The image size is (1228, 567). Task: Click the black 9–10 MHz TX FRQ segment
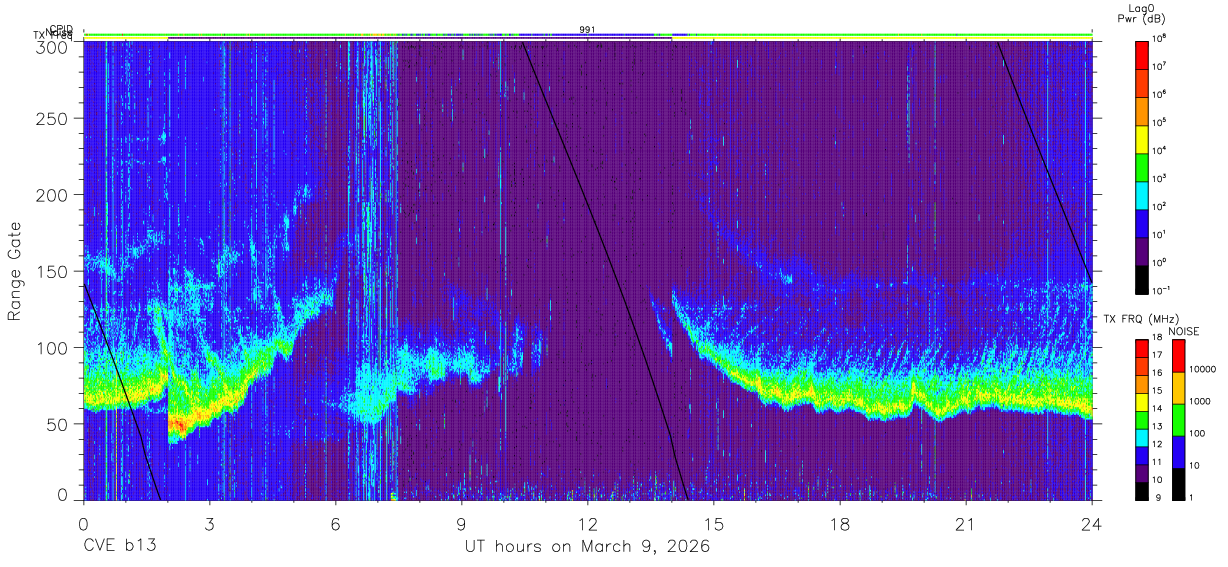coord(1142,489)
